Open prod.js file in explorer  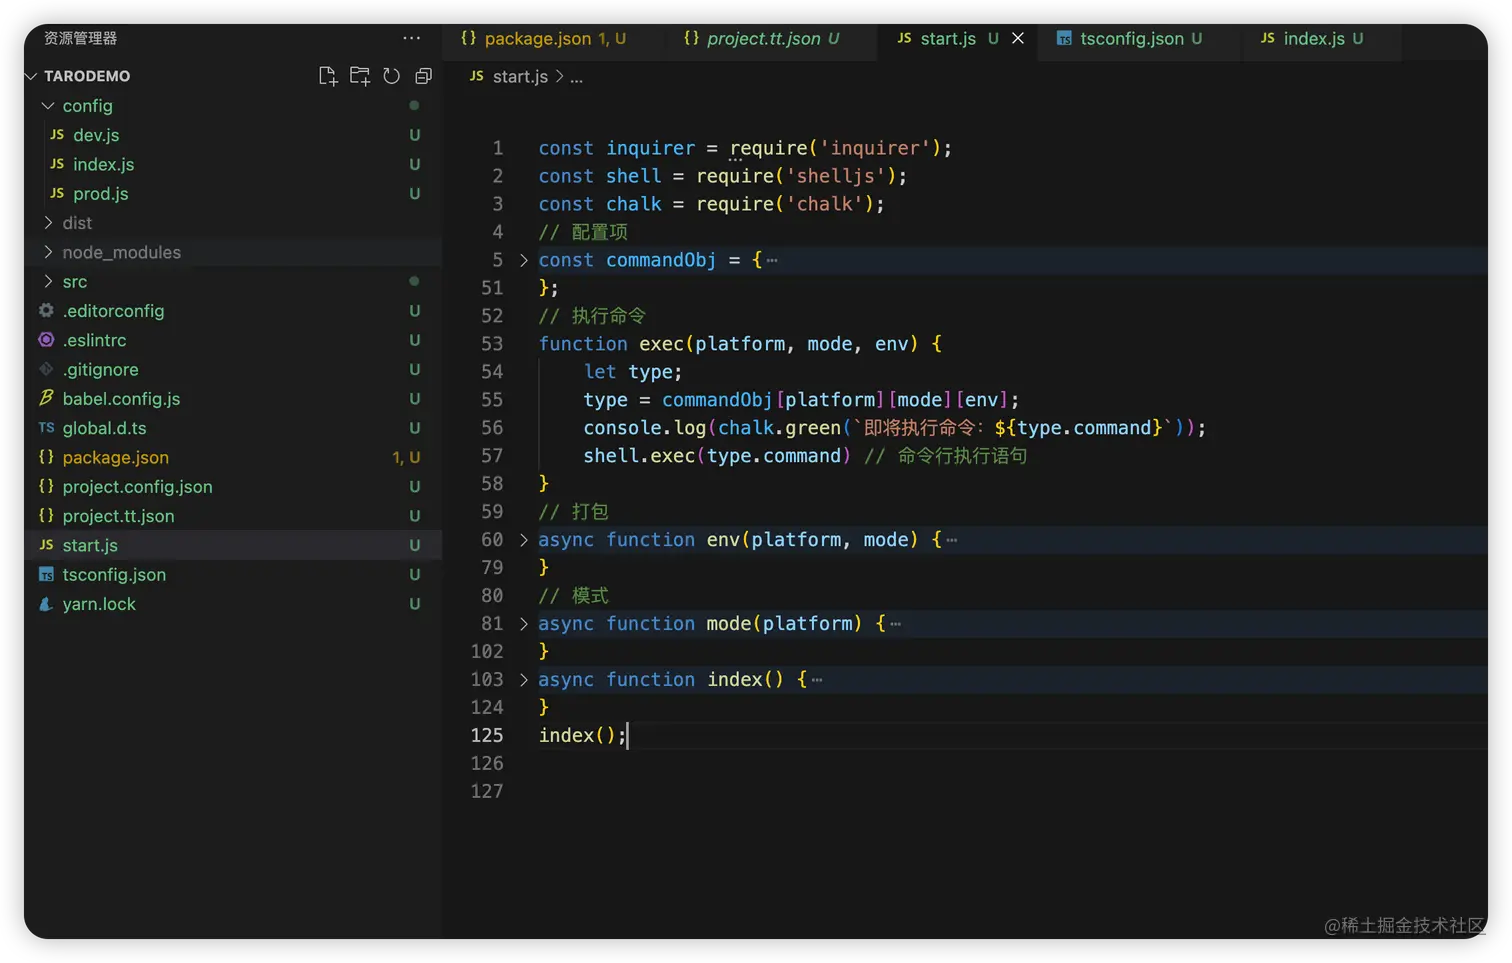(233, 193)
